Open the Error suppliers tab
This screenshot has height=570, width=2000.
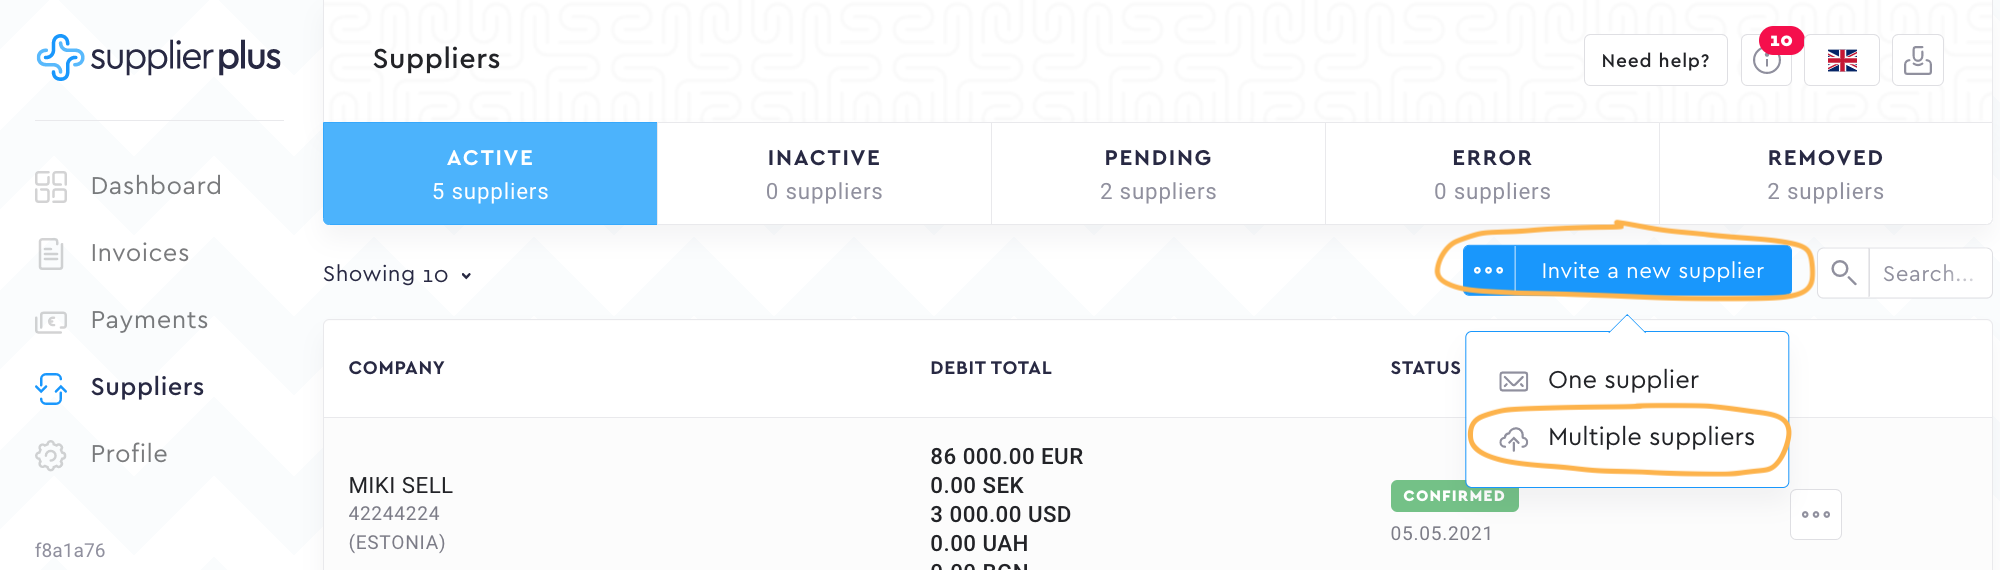(x=1492, y=174)
